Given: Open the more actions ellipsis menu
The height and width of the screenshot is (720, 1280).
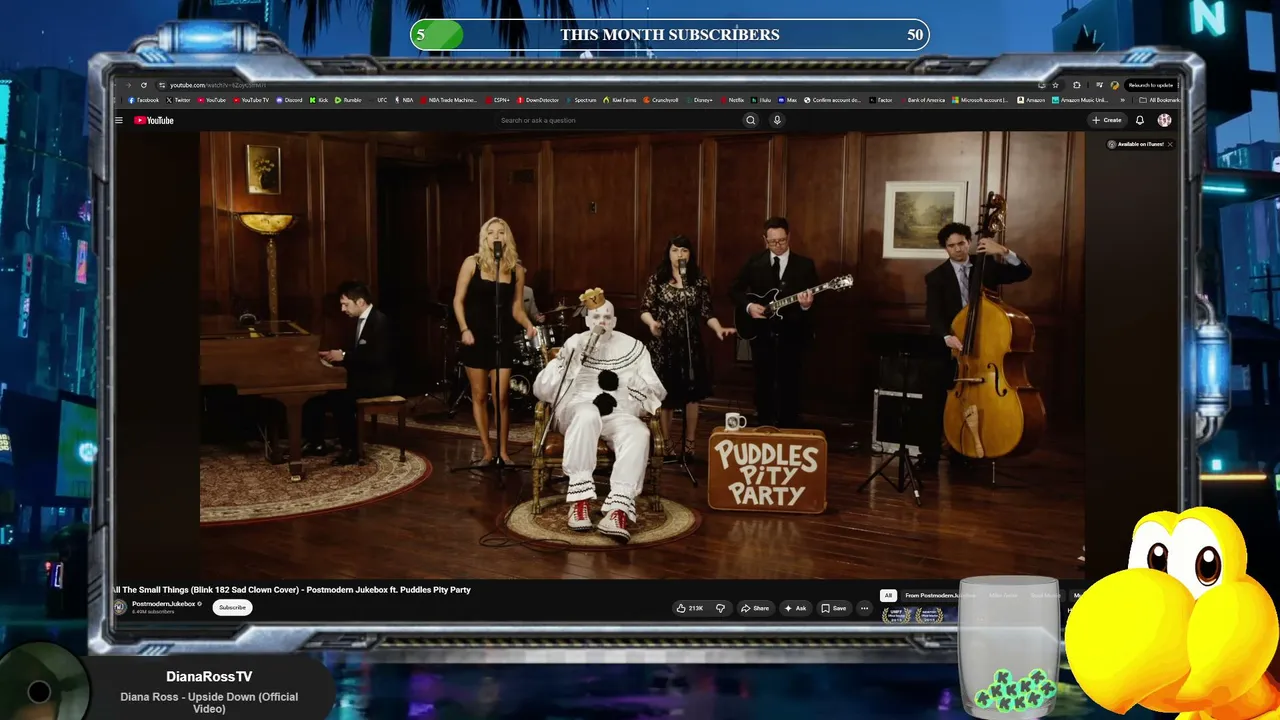Looking at the screenshot, I should (x=864, y=608).
